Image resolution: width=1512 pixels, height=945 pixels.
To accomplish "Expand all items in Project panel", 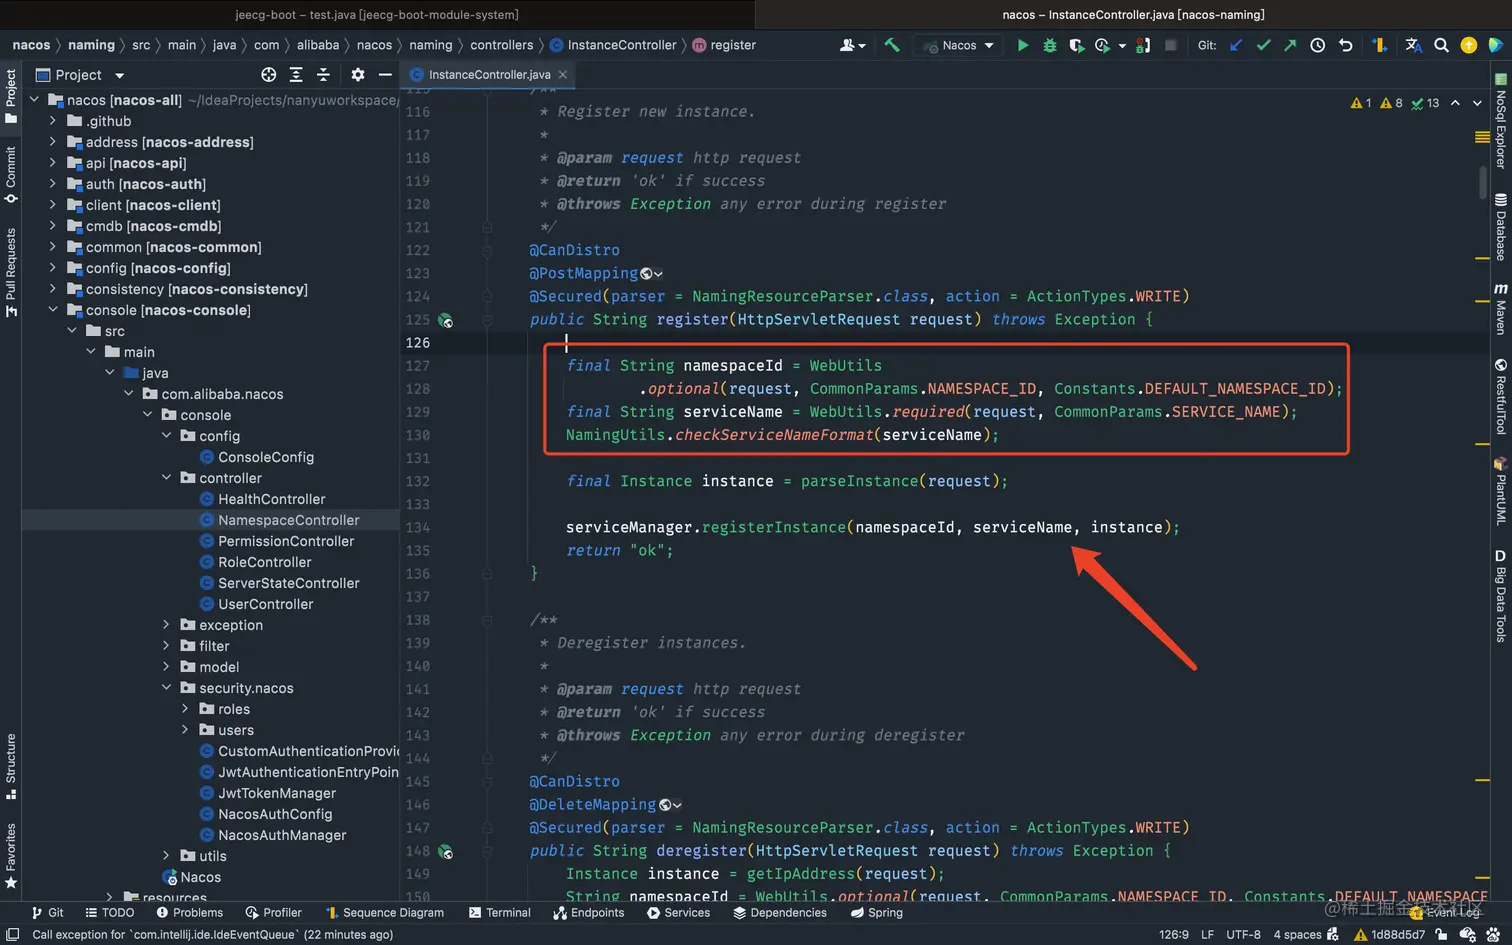I will coord(296,75).
